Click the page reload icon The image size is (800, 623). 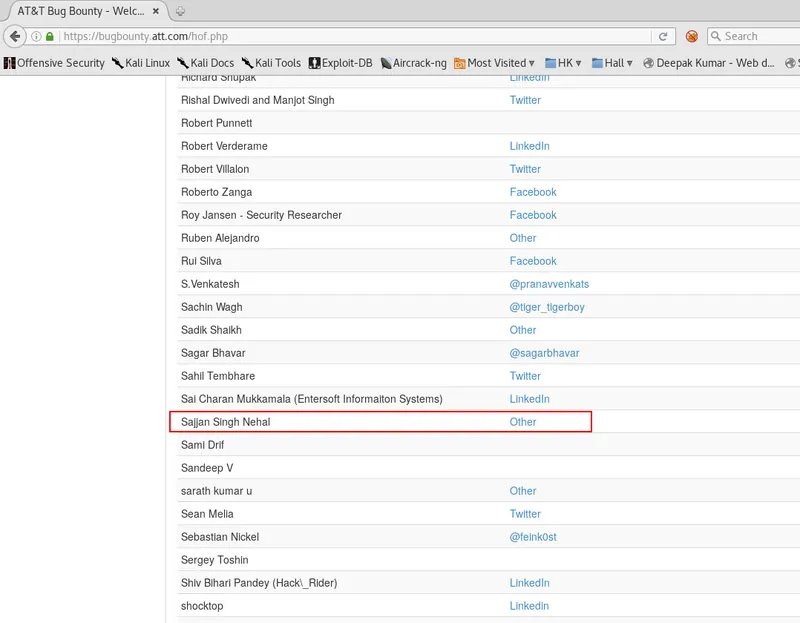pos(663,36)
